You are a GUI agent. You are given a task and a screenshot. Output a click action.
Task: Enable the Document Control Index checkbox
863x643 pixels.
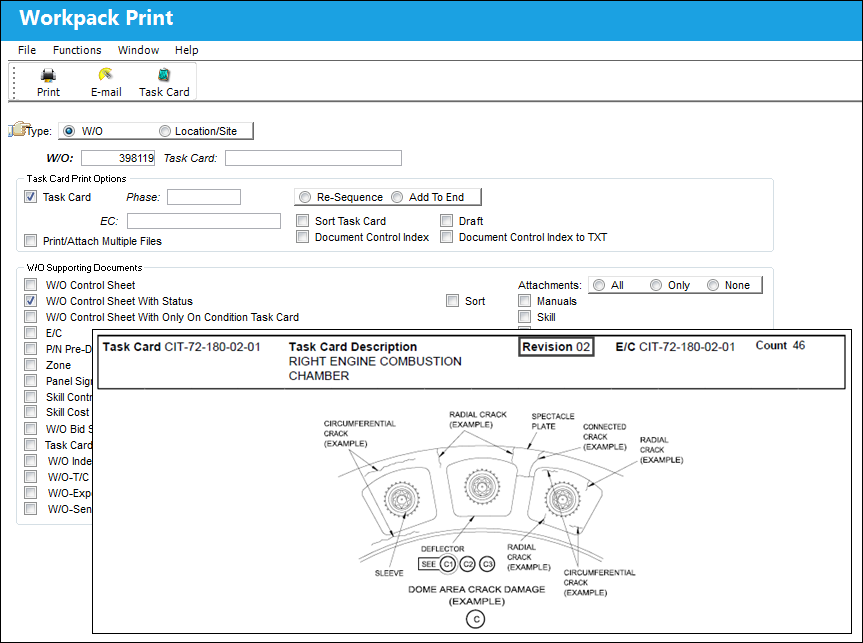(303, 237)
